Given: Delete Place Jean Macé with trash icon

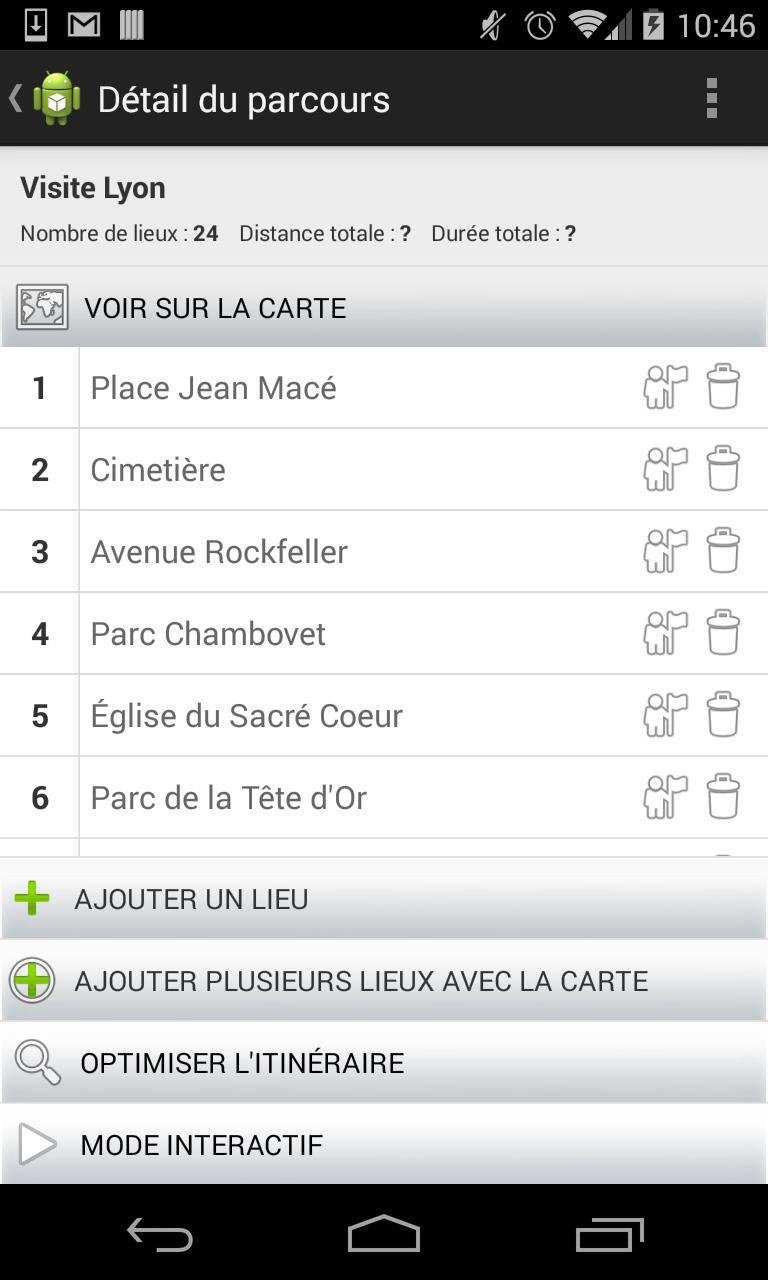Looking at the screenshot, I should pos(723,387).
